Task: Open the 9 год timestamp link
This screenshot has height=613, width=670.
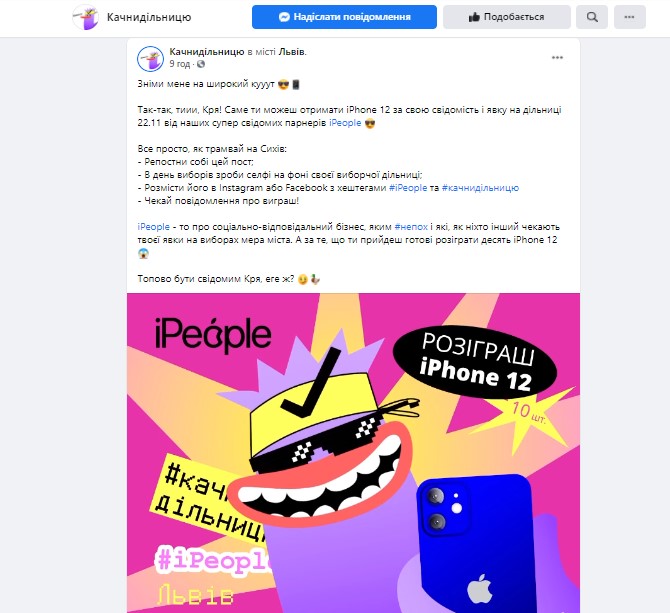Action: [x=179, y=64]
